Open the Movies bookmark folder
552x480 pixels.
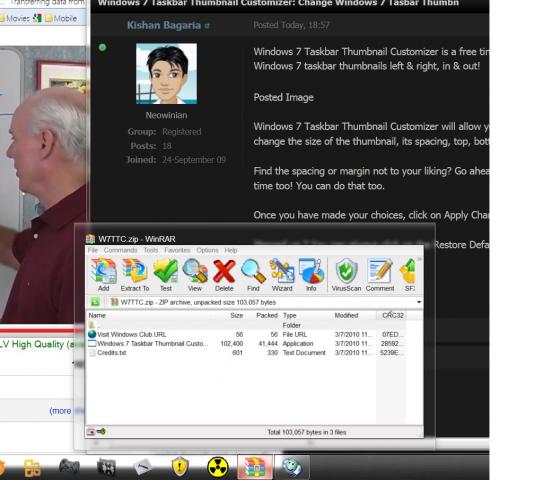point(15,18)
